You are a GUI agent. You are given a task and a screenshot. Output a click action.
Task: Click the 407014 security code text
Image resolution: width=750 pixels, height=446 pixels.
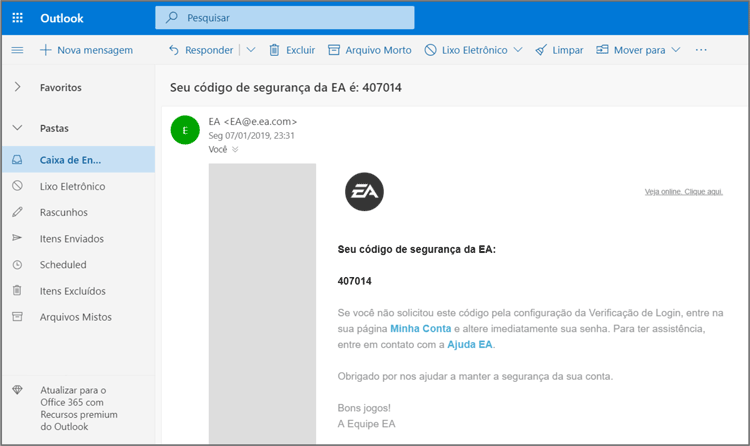(354, 281)
